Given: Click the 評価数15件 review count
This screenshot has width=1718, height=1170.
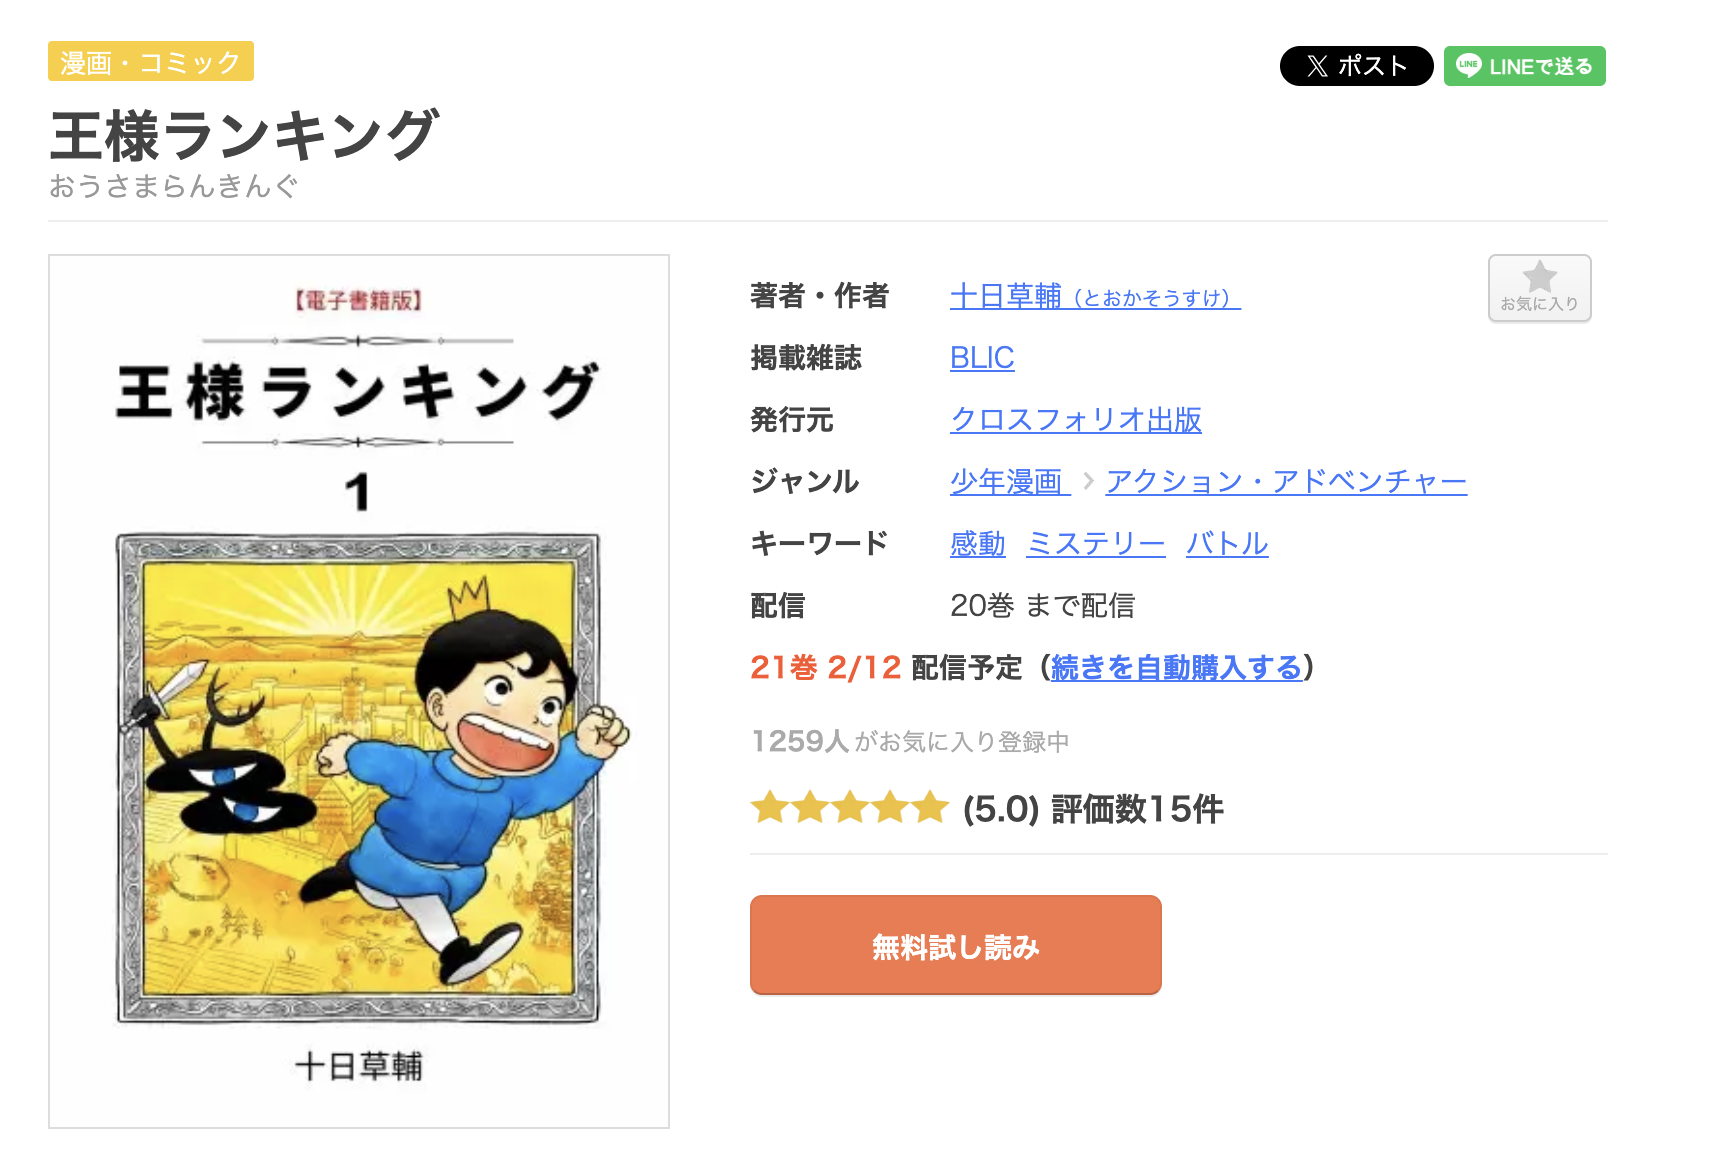Looking at the screenshot, I should [x=1137, y=809].
